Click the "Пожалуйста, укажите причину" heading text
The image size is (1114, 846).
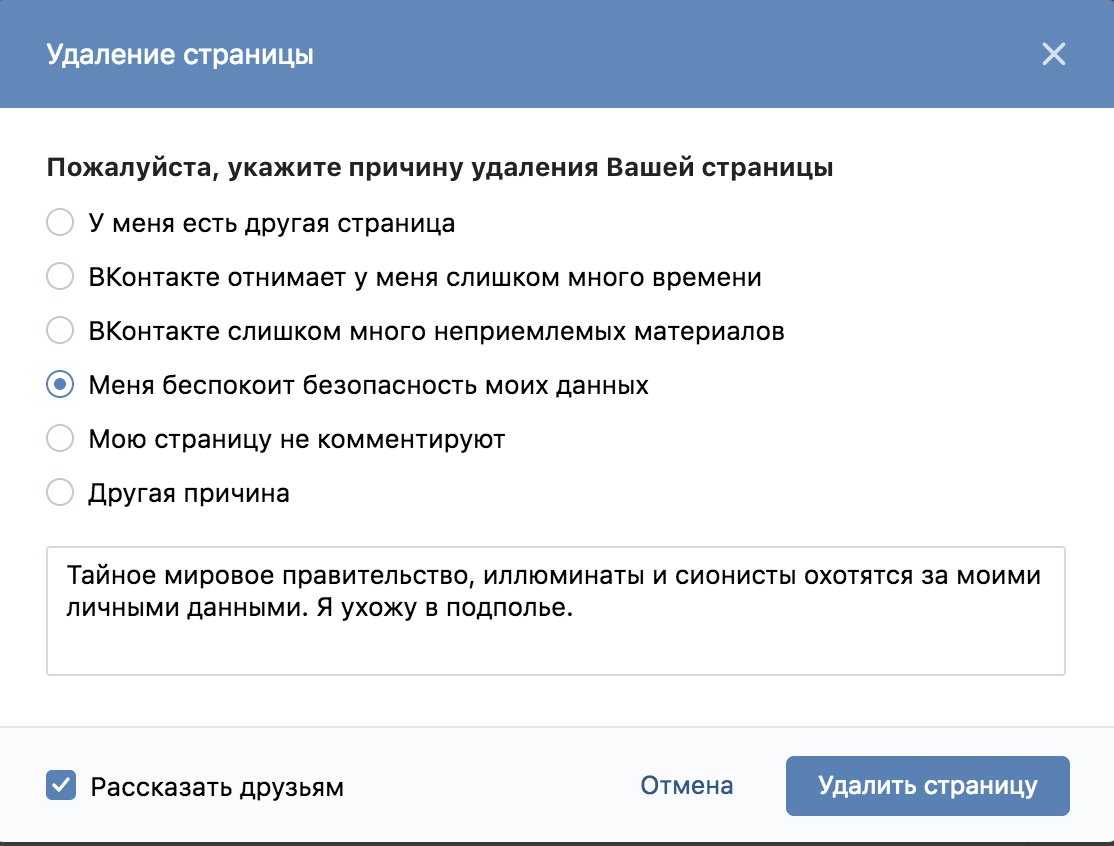440,168
